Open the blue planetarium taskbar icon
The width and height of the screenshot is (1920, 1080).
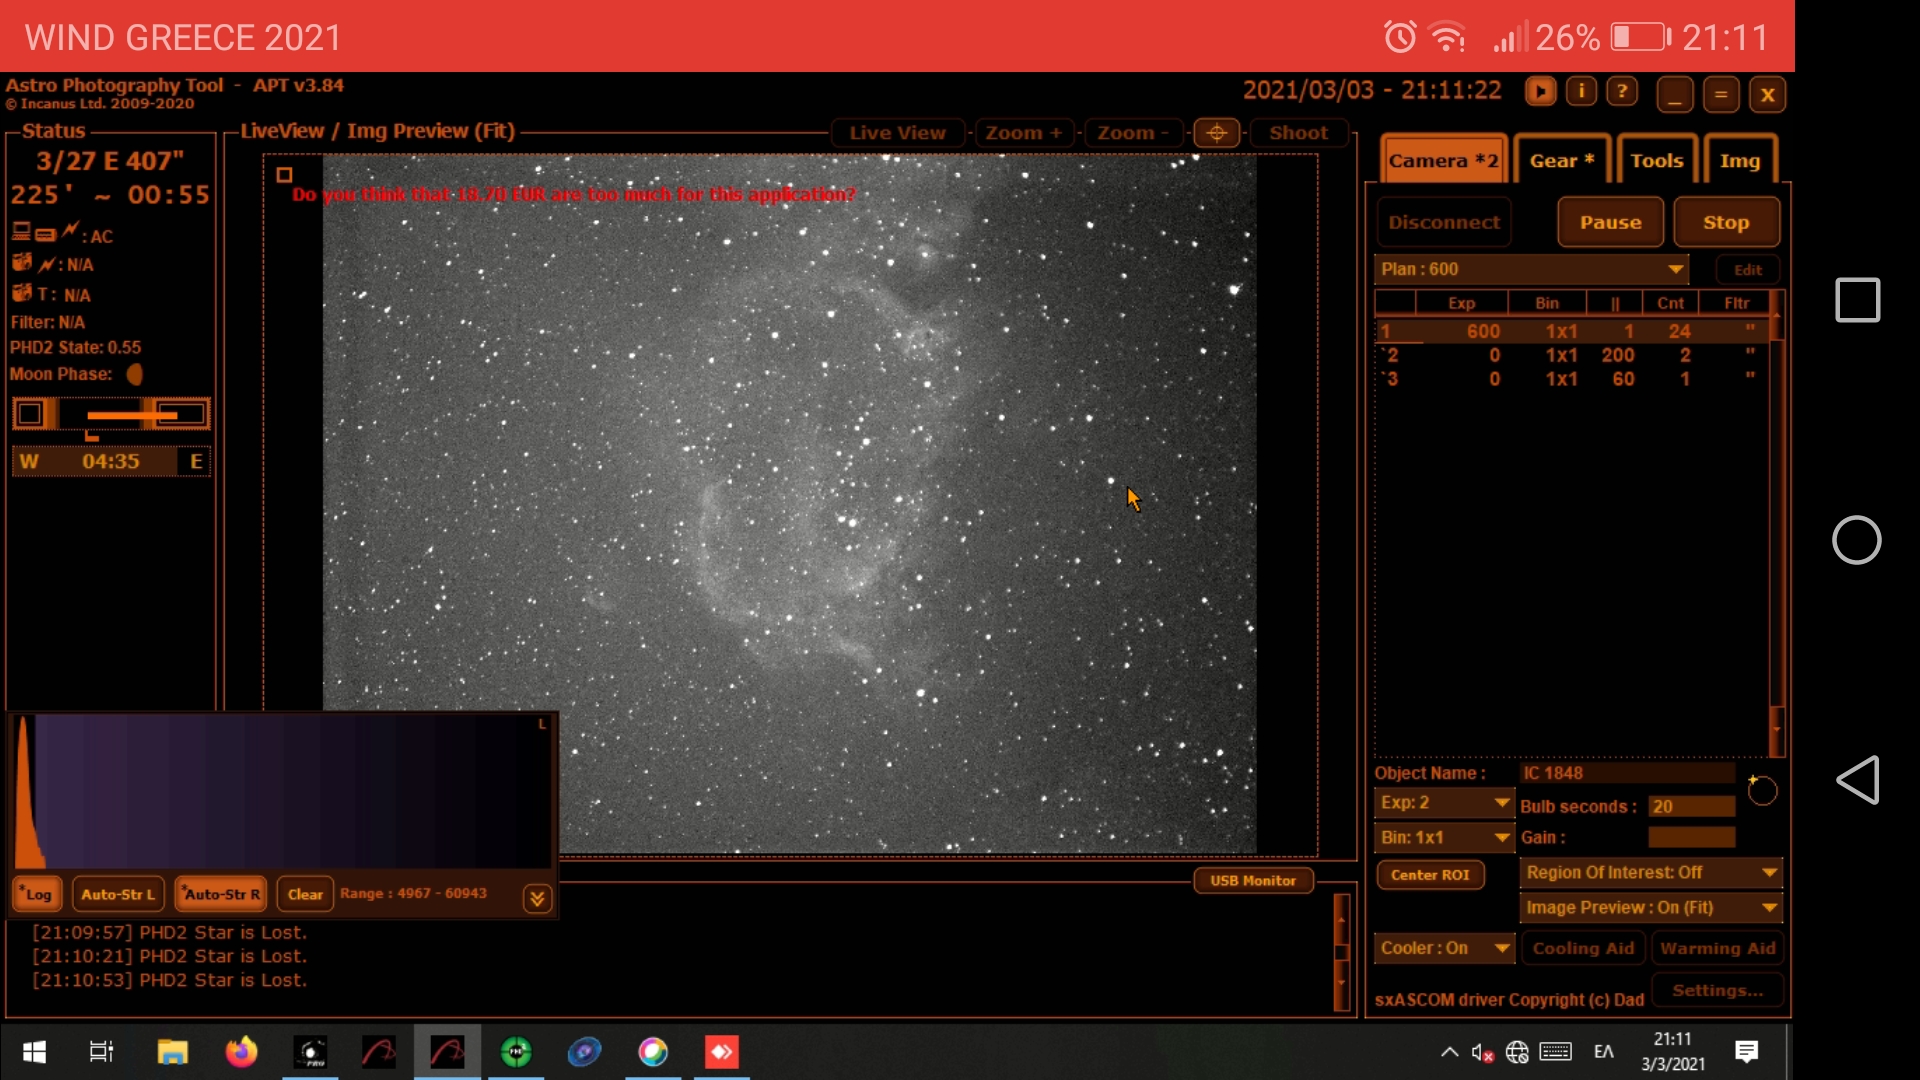click(x=584, y=1052)
